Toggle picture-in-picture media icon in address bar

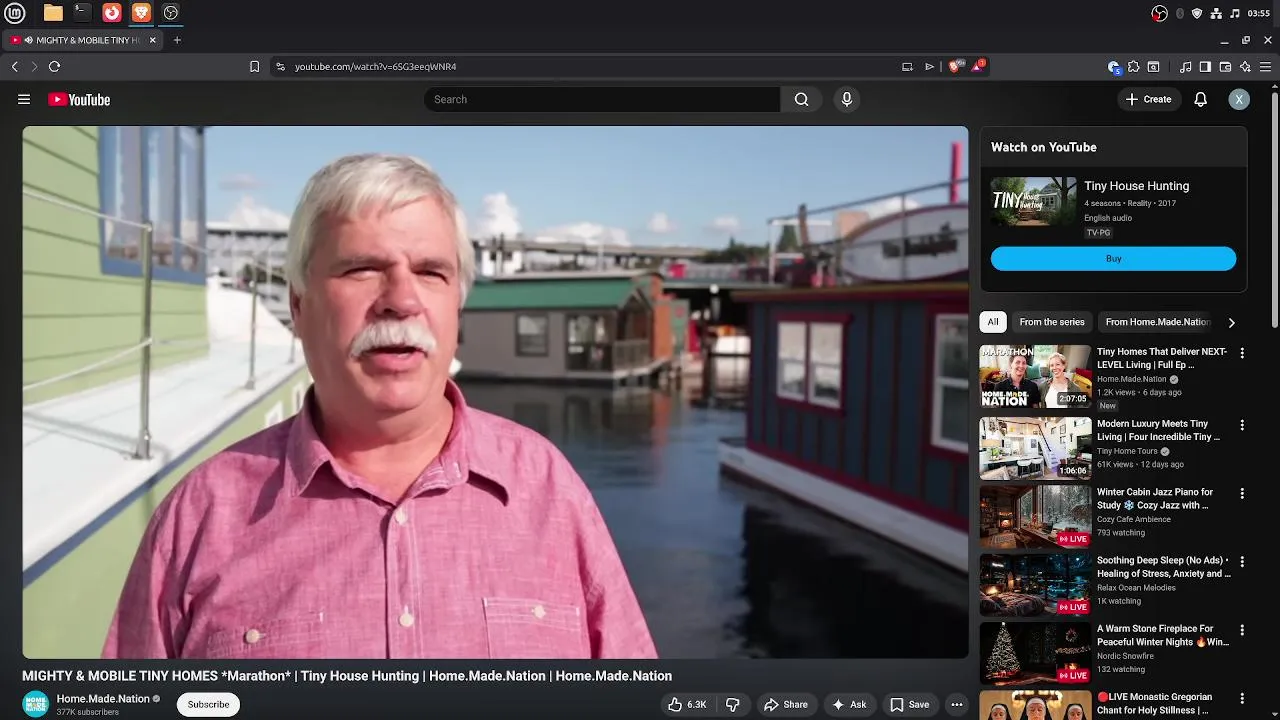tap(907, 66)
